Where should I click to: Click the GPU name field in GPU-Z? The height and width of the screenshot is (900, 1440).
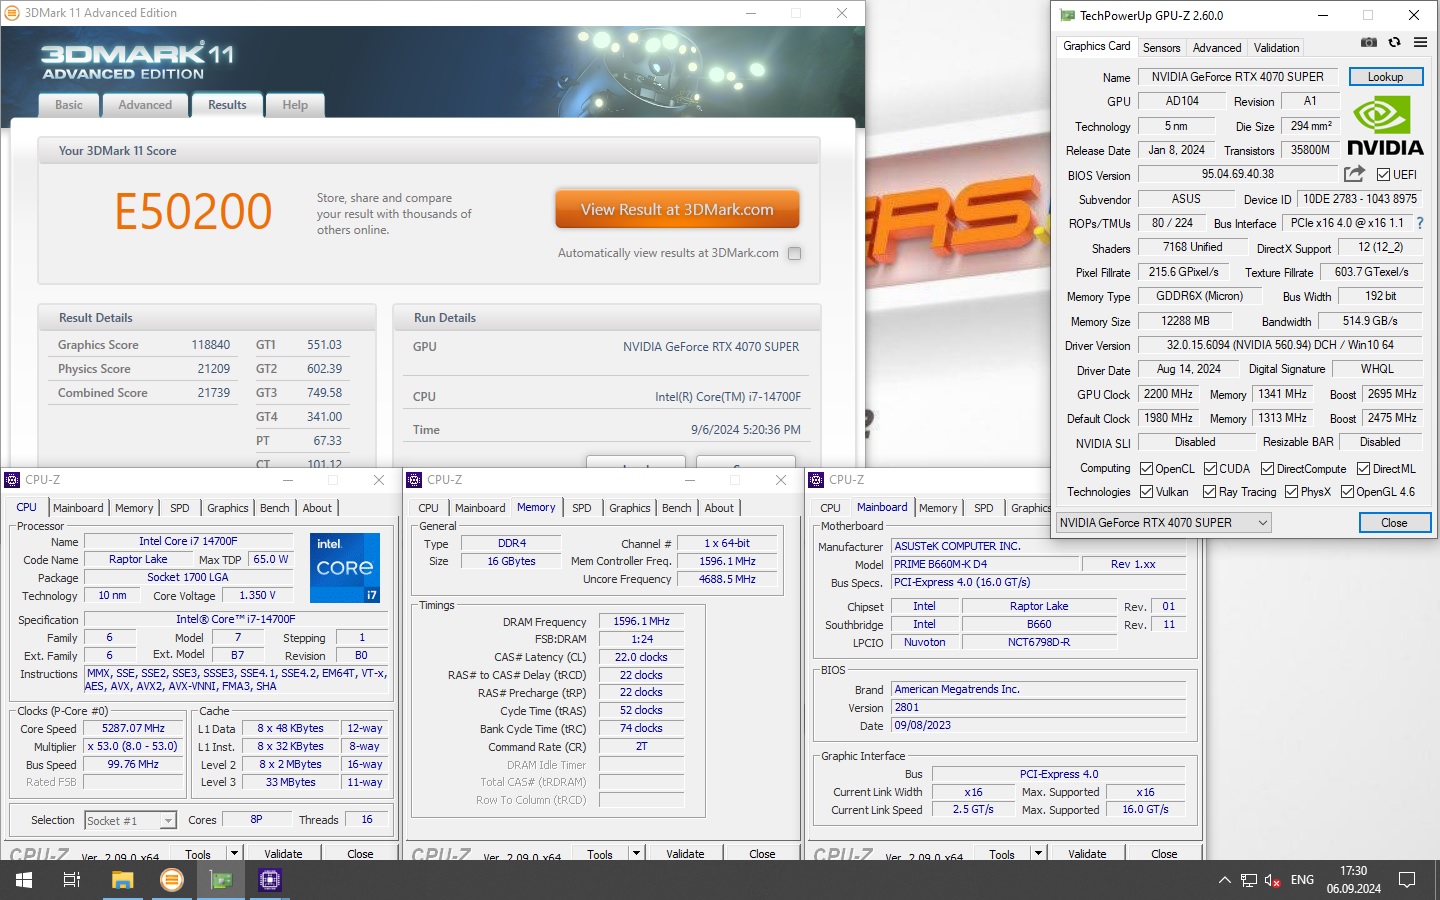tap(1237, 77)
